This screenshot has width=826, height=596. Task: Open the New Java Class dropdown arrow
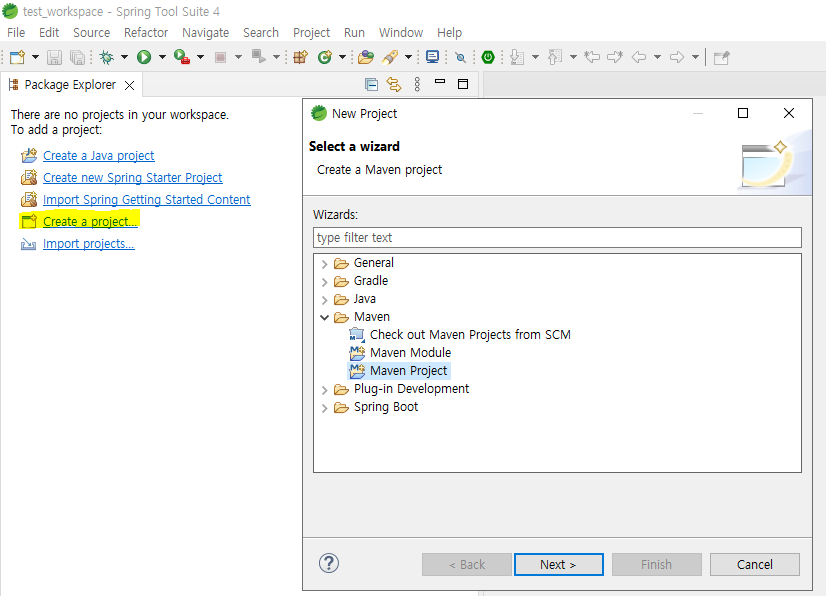coord(342,57)
